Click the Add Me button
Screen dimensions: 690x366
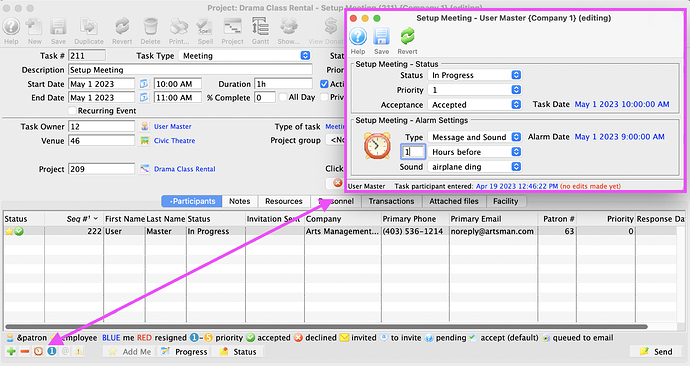pyautogui.click(x=130, y=351)
